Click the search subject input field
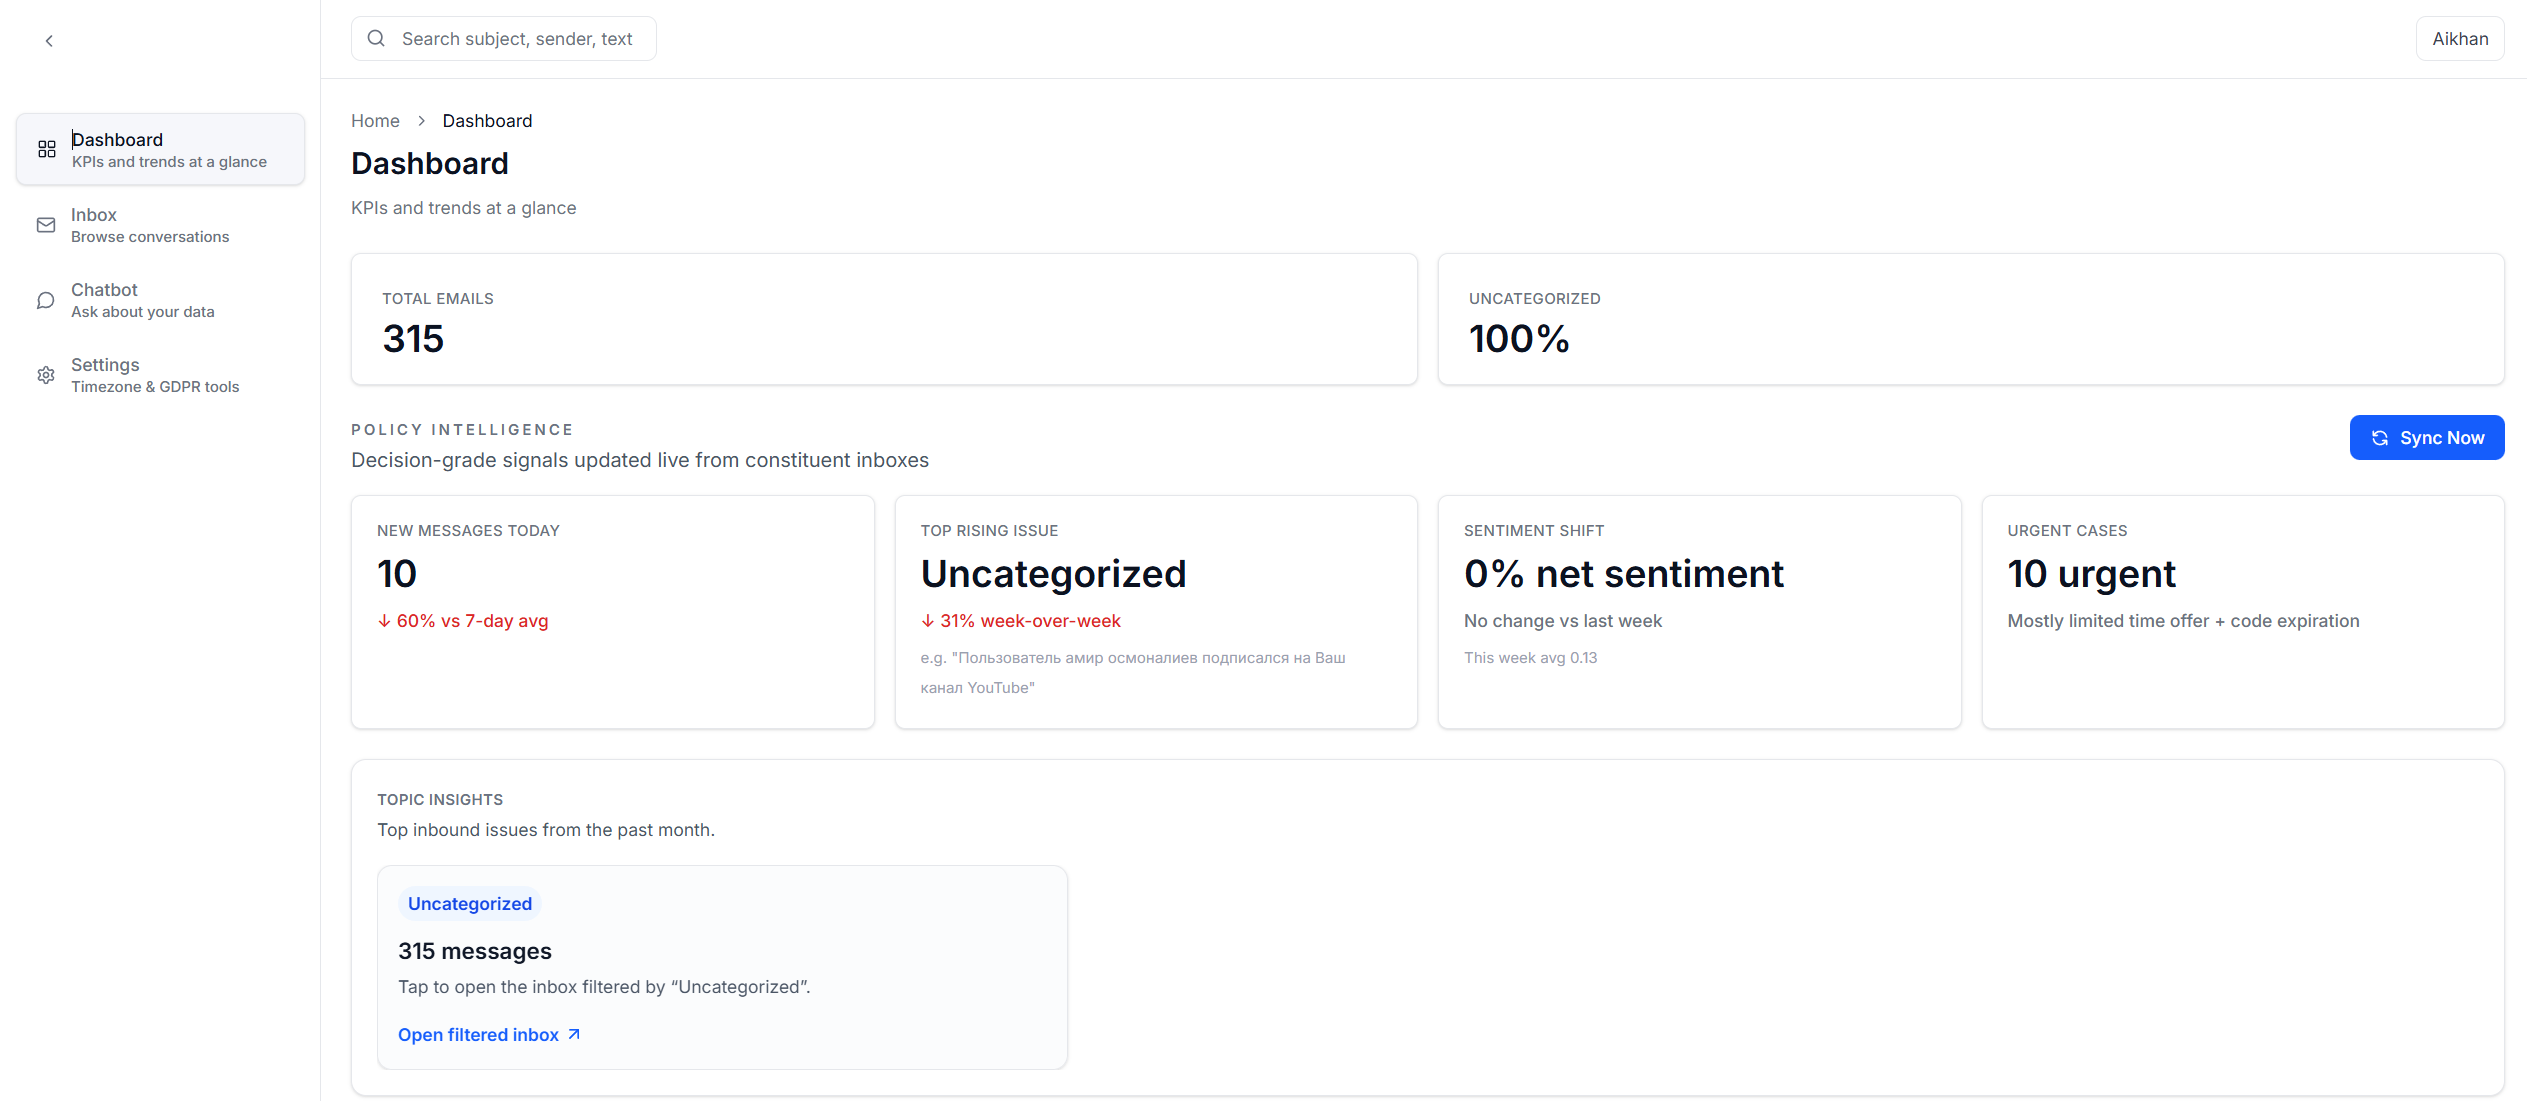 pyautogui.click(x=520, y=38)
